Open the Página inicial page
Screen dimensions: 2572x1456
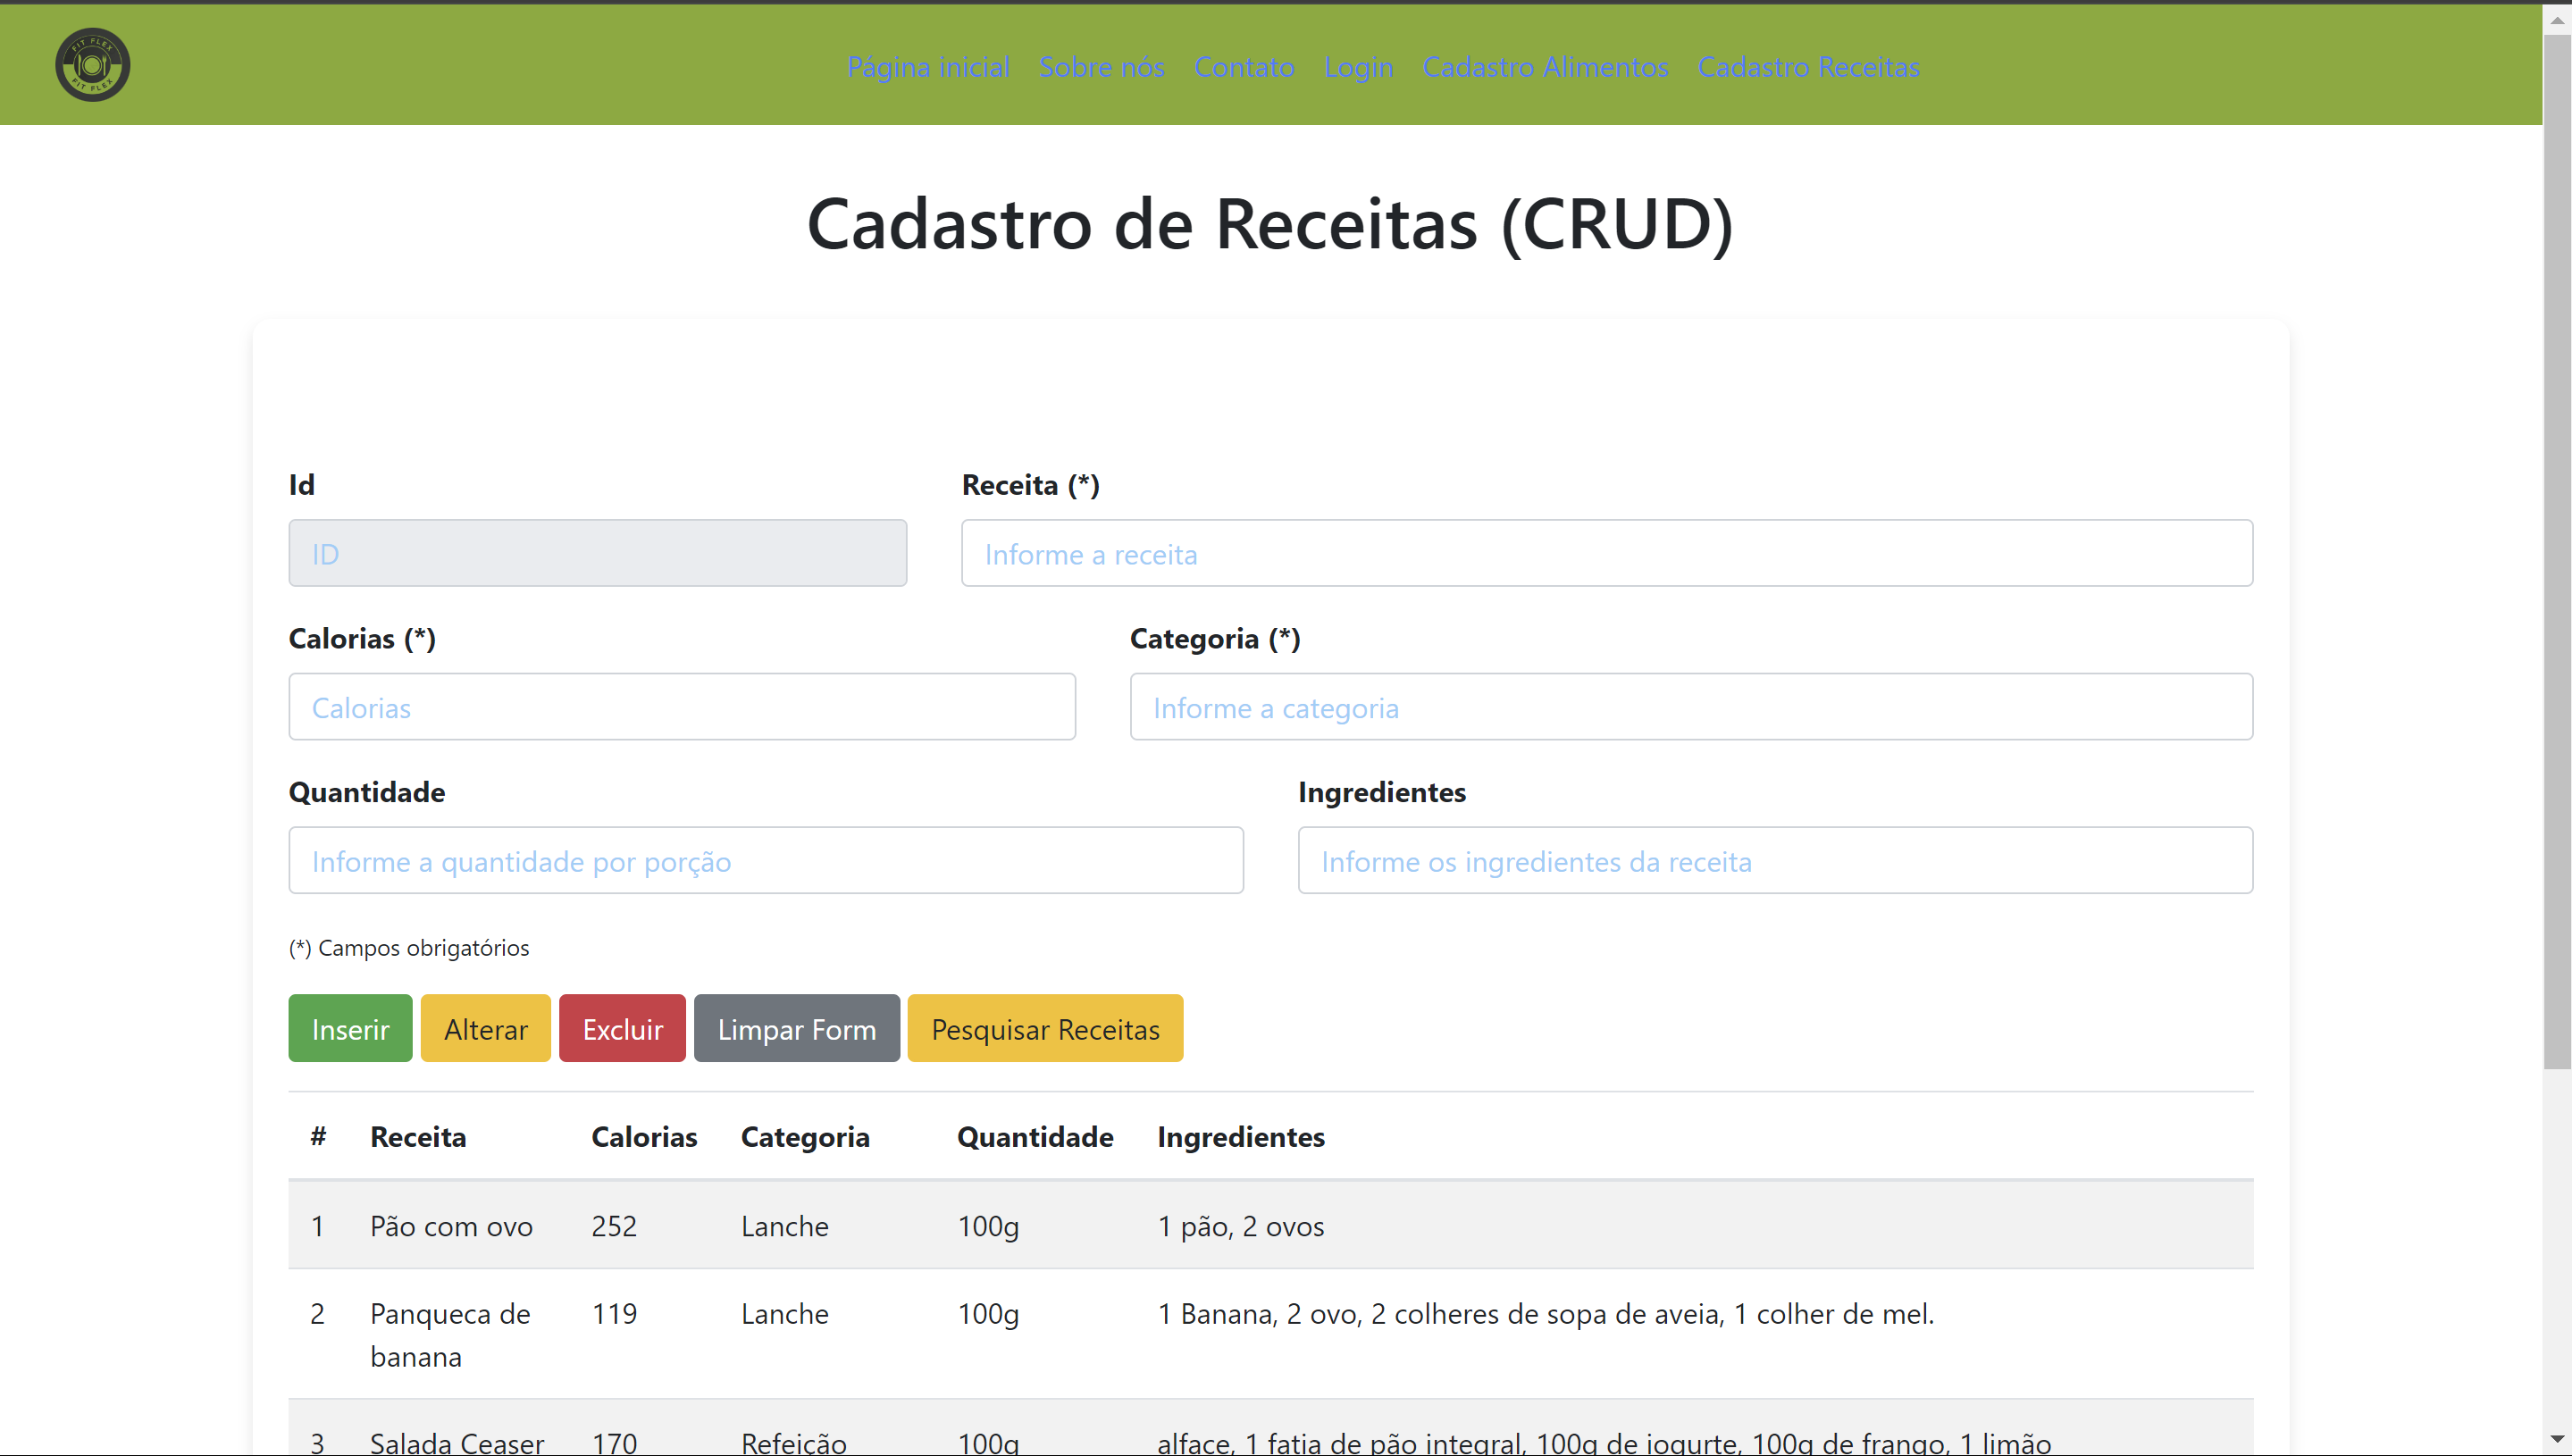[x=927, y=67]
